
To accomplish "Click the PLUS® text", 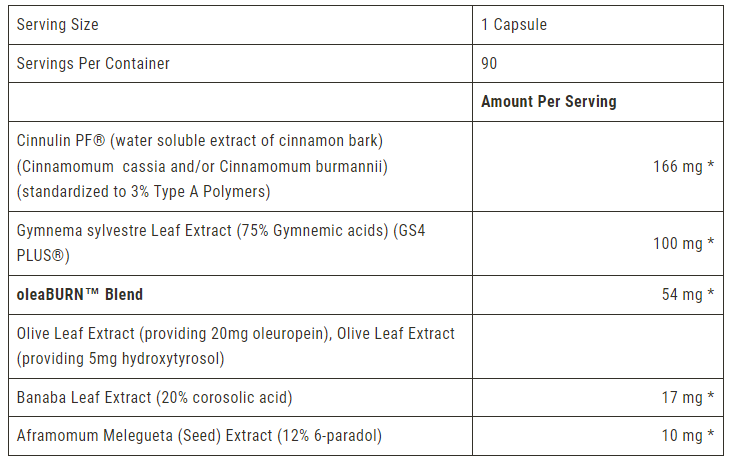I will click(43, 256).
